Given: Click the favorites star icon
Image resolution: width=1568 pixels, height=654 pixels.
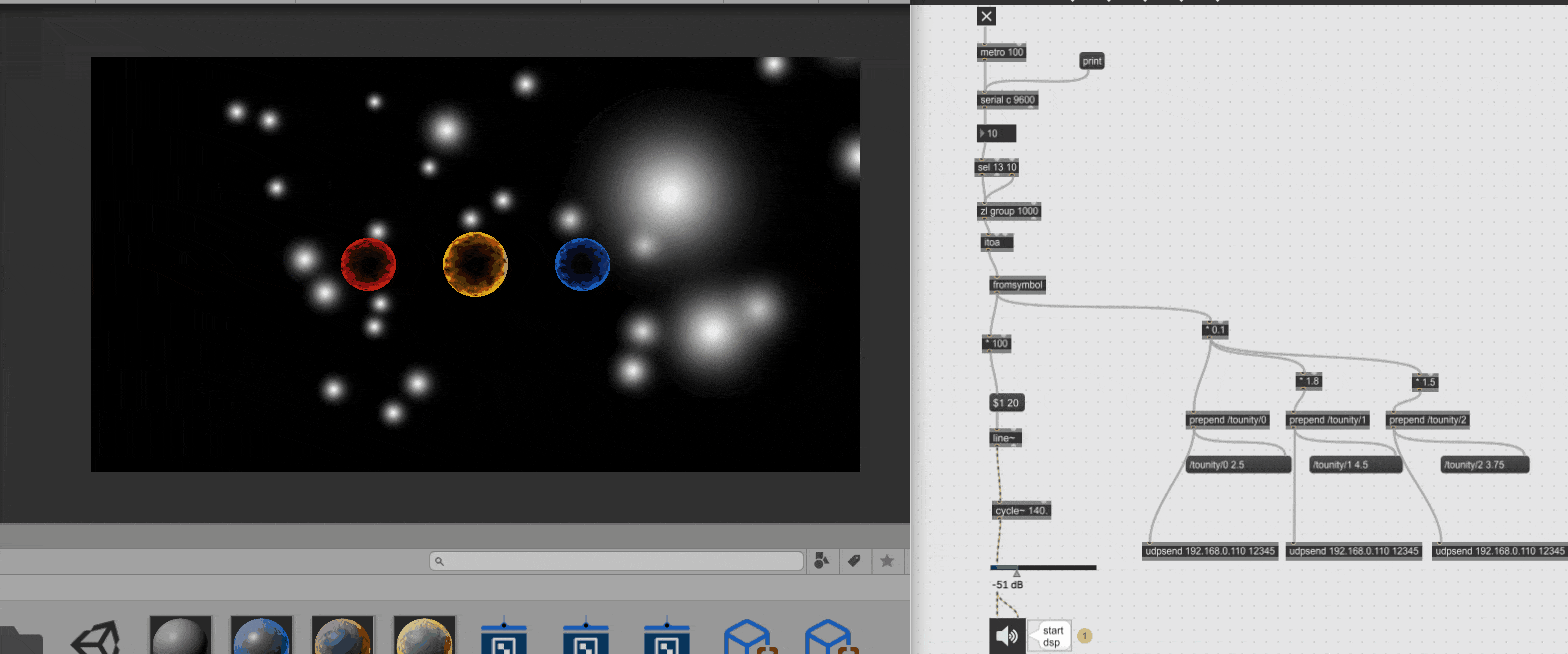Looking at the screenshot, I should click(x=887, y=561).
